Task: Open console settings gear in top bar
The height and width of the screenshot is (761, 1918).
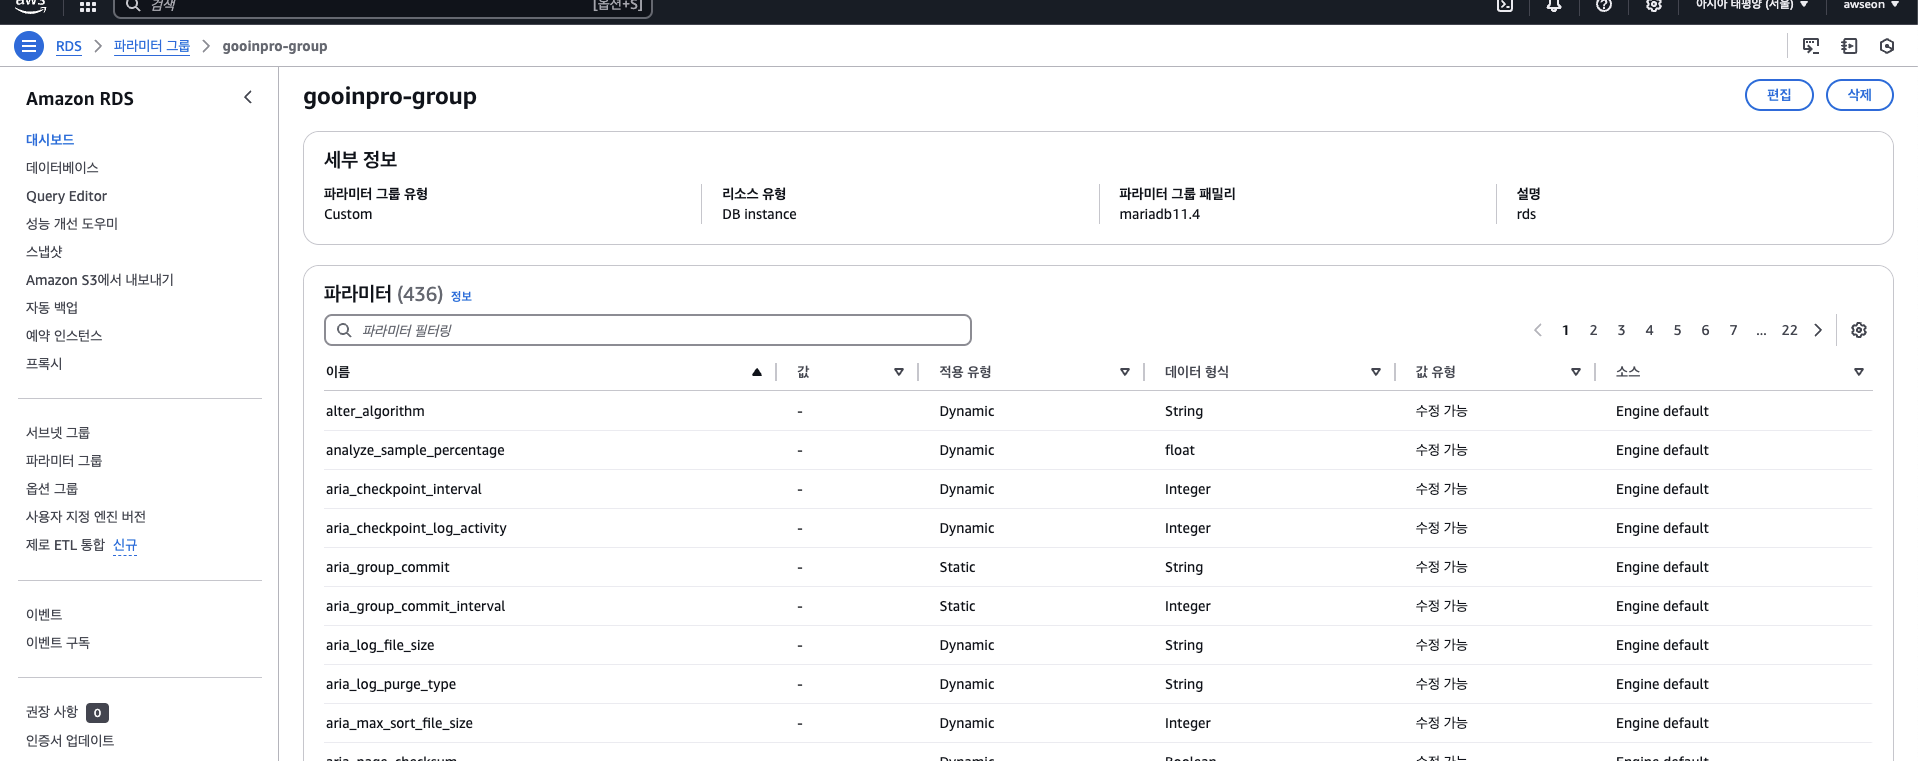Action: (1654, 6)
